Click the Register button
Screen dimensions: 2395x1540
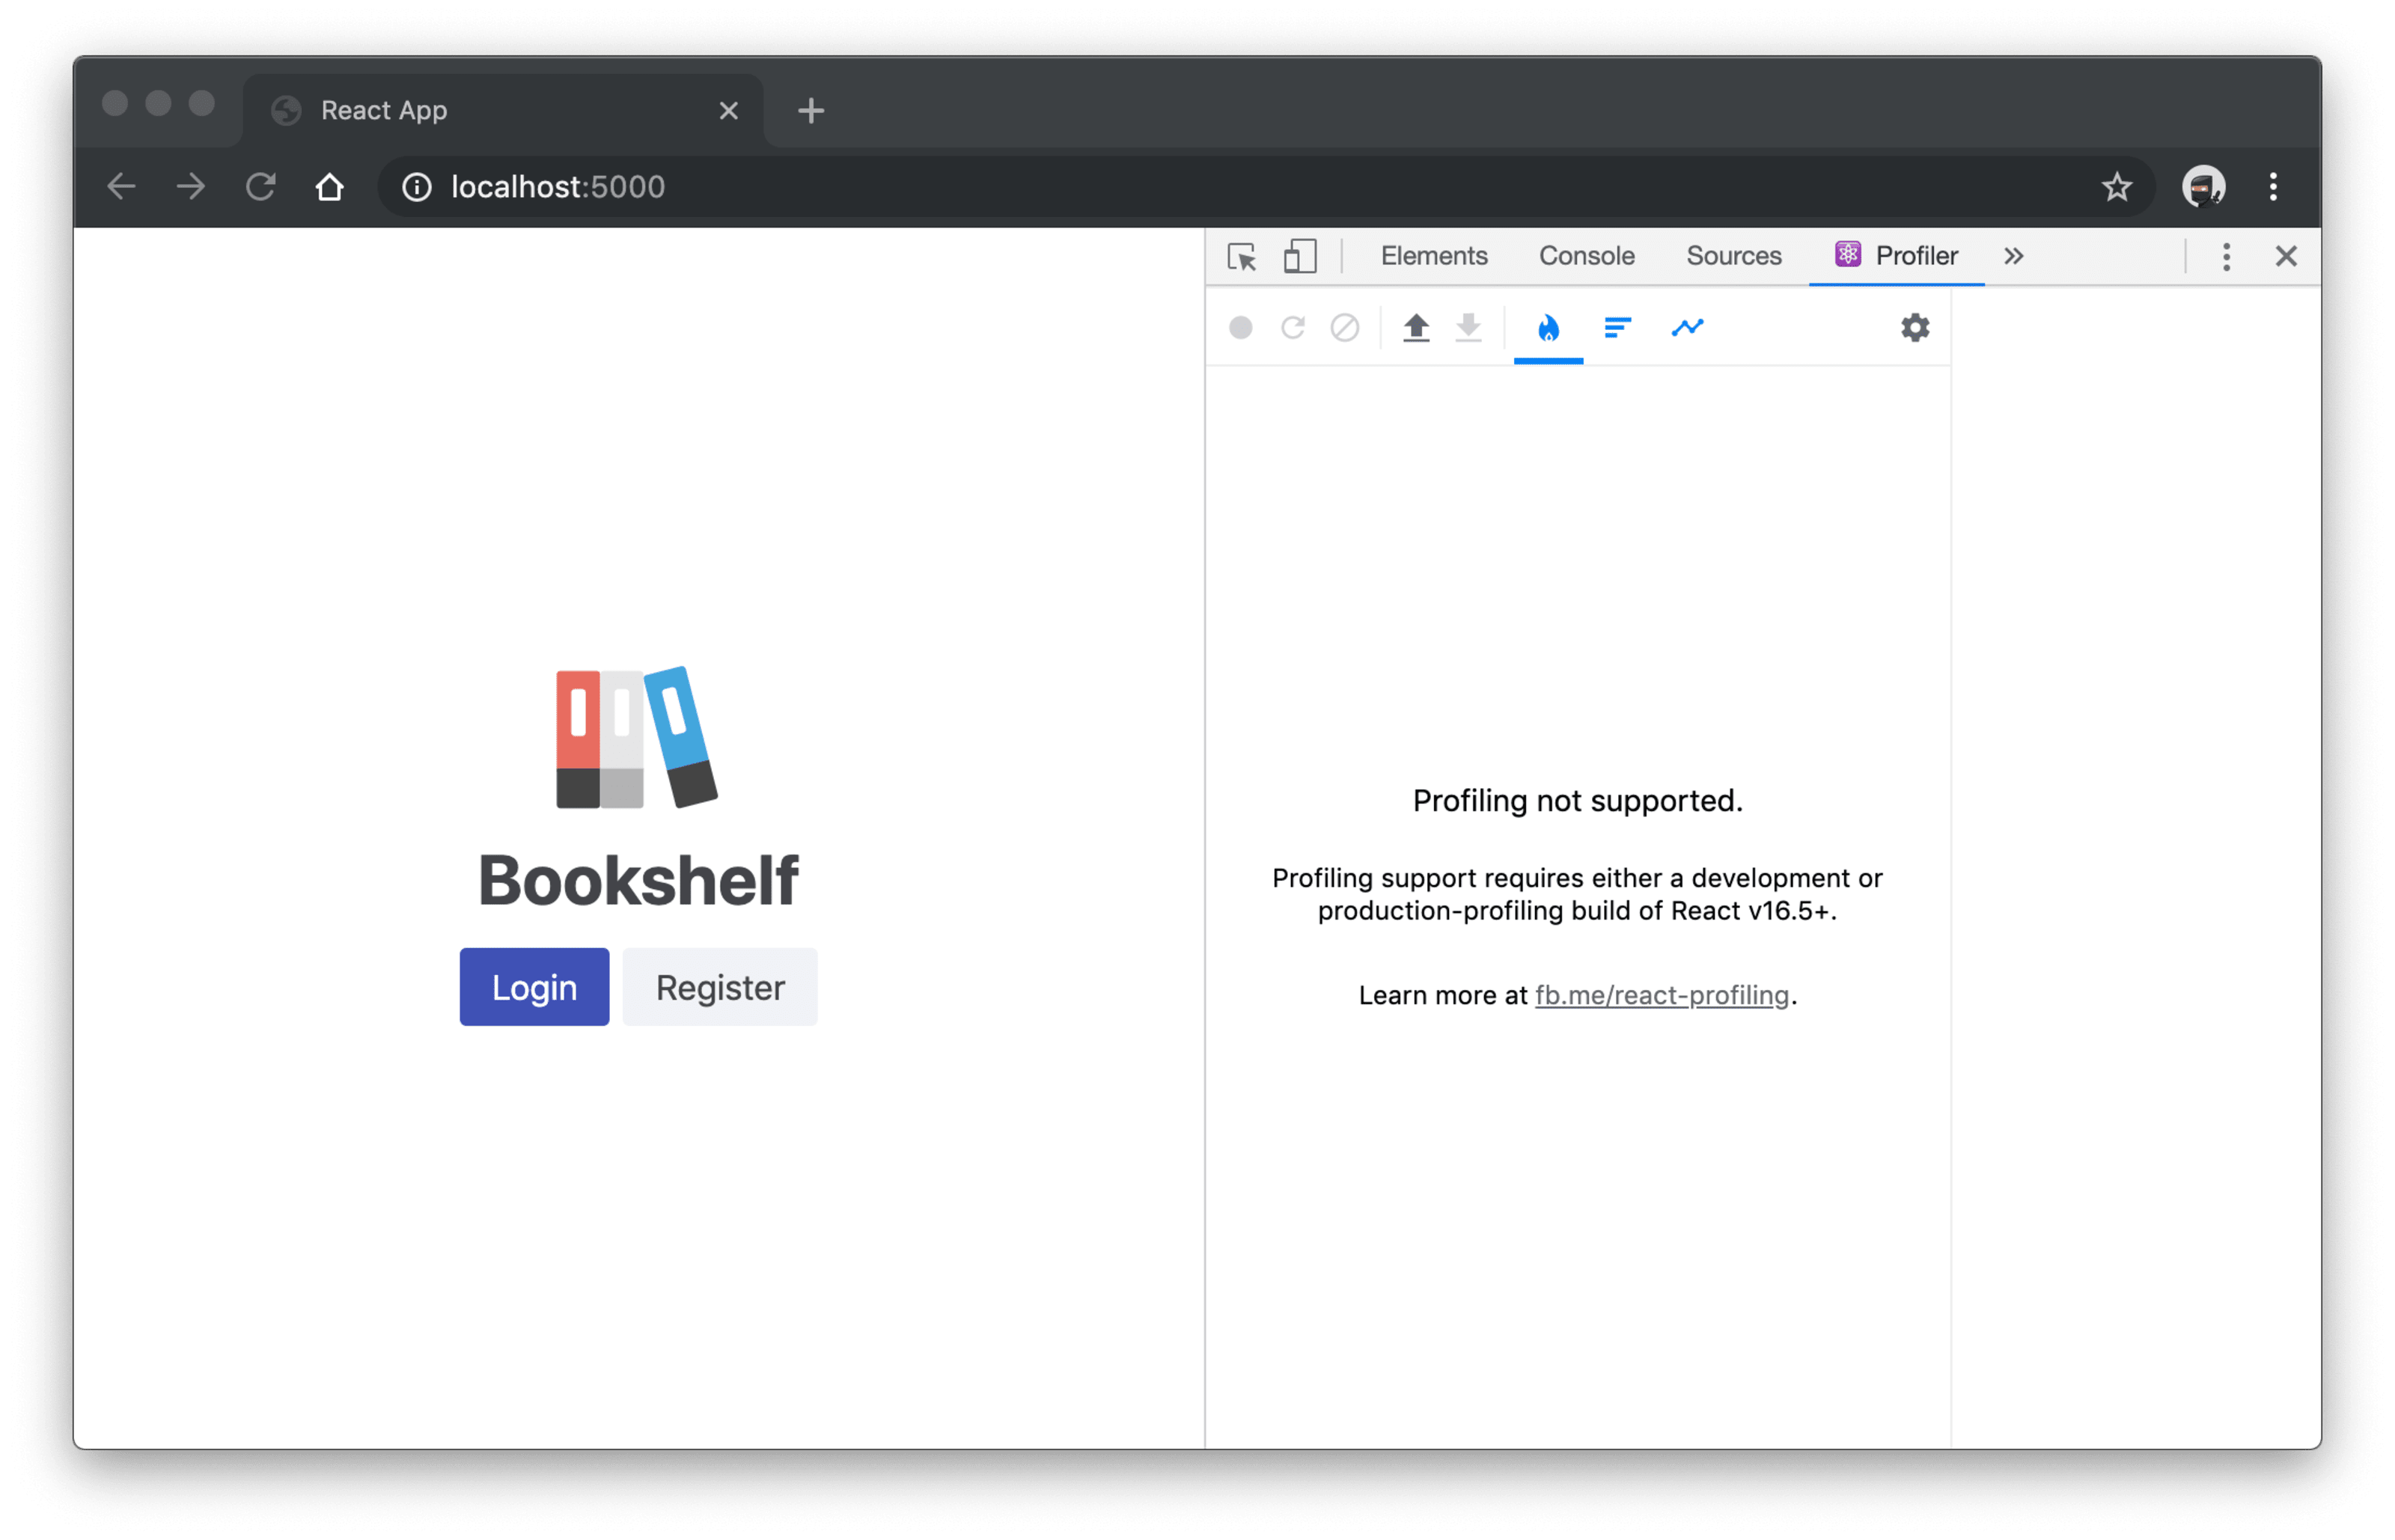coord(720,986)
